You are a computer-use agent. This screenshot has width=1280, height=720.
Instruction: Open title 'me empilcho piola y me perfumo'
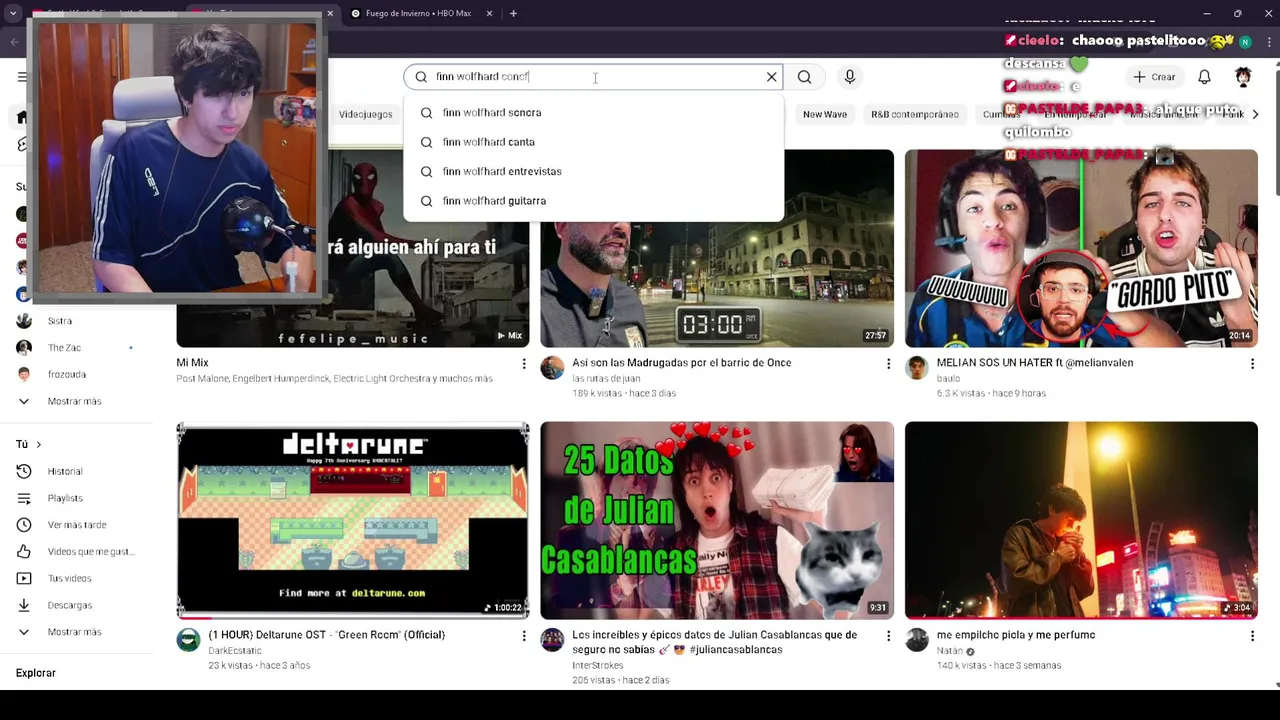(1016, 635)
